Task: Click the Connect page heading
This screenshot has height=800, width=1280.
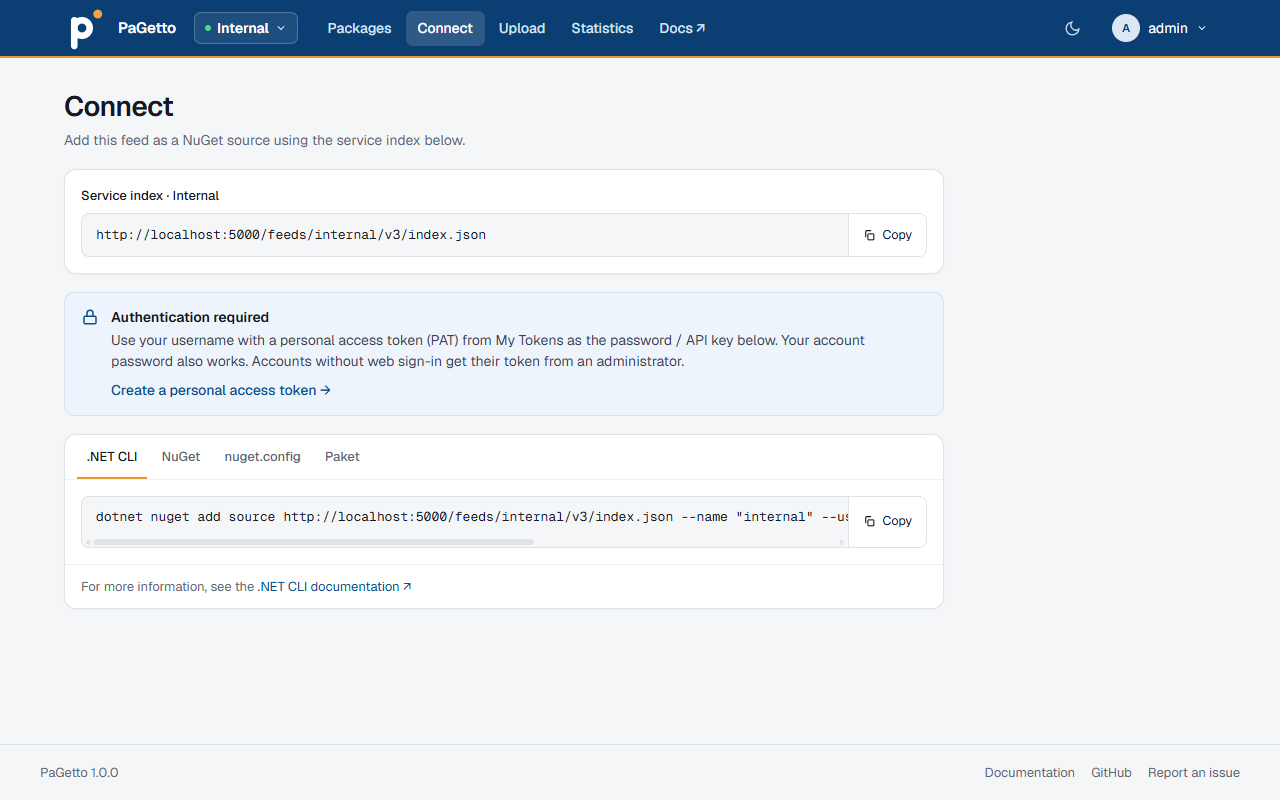Action: click(x=119, y=107)
